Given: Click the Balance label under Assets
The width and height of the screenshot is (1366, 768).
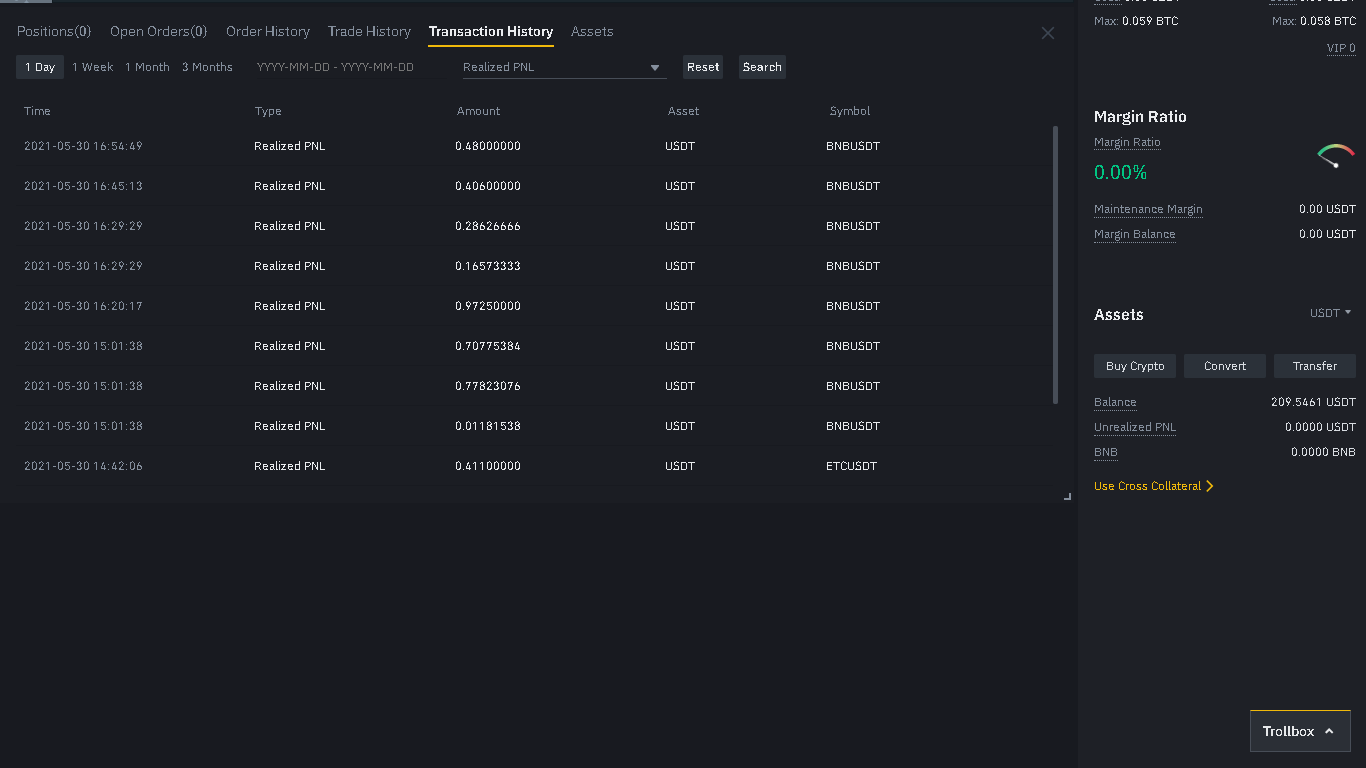Looking at the screenshot, I should pos(1115,402).
